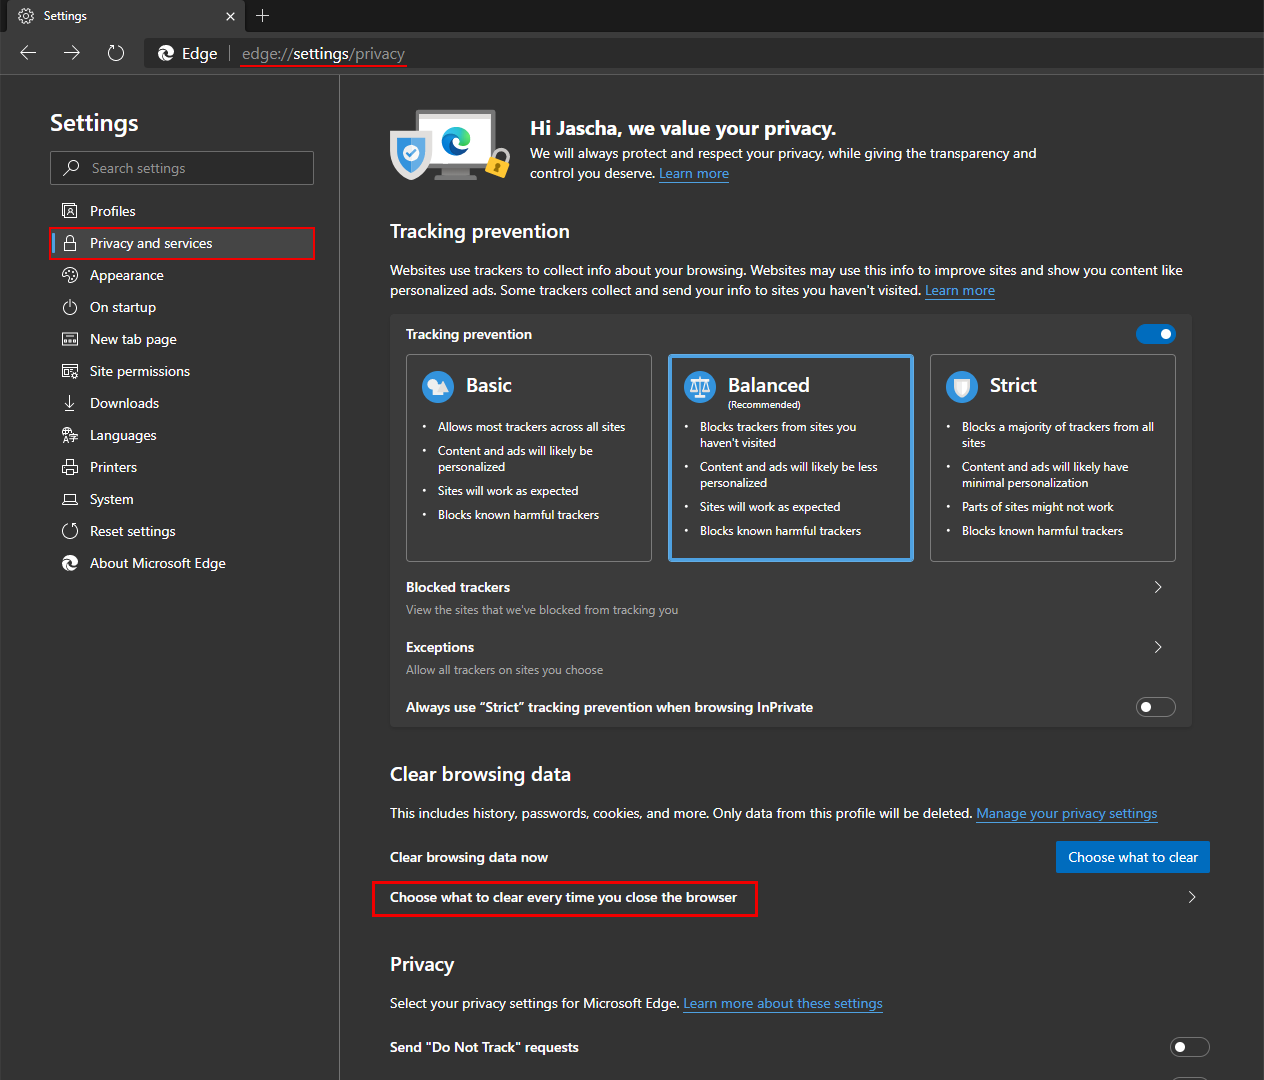
Task: Click the browser Back arrow
Action: pos(28,53)
